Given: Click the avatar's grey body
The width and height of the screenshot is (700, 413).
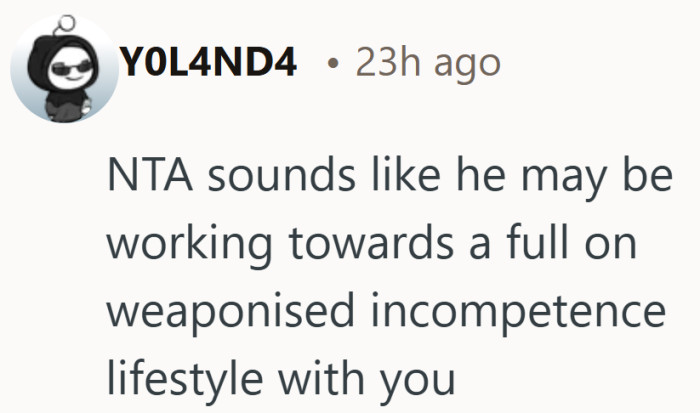Looking at the screenshot, I should tap(69, 106).
